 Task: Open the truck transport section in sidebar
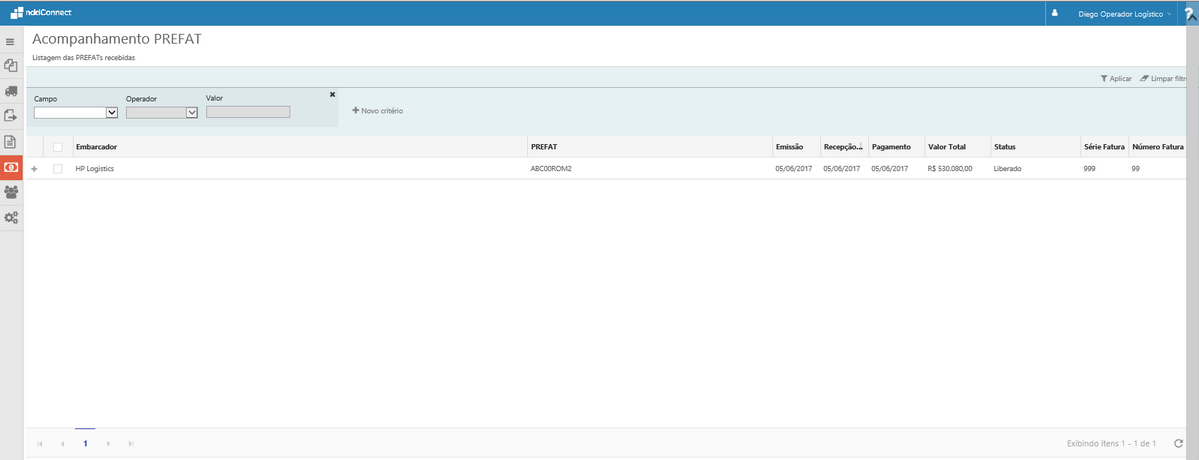click(x=11, y=91)
